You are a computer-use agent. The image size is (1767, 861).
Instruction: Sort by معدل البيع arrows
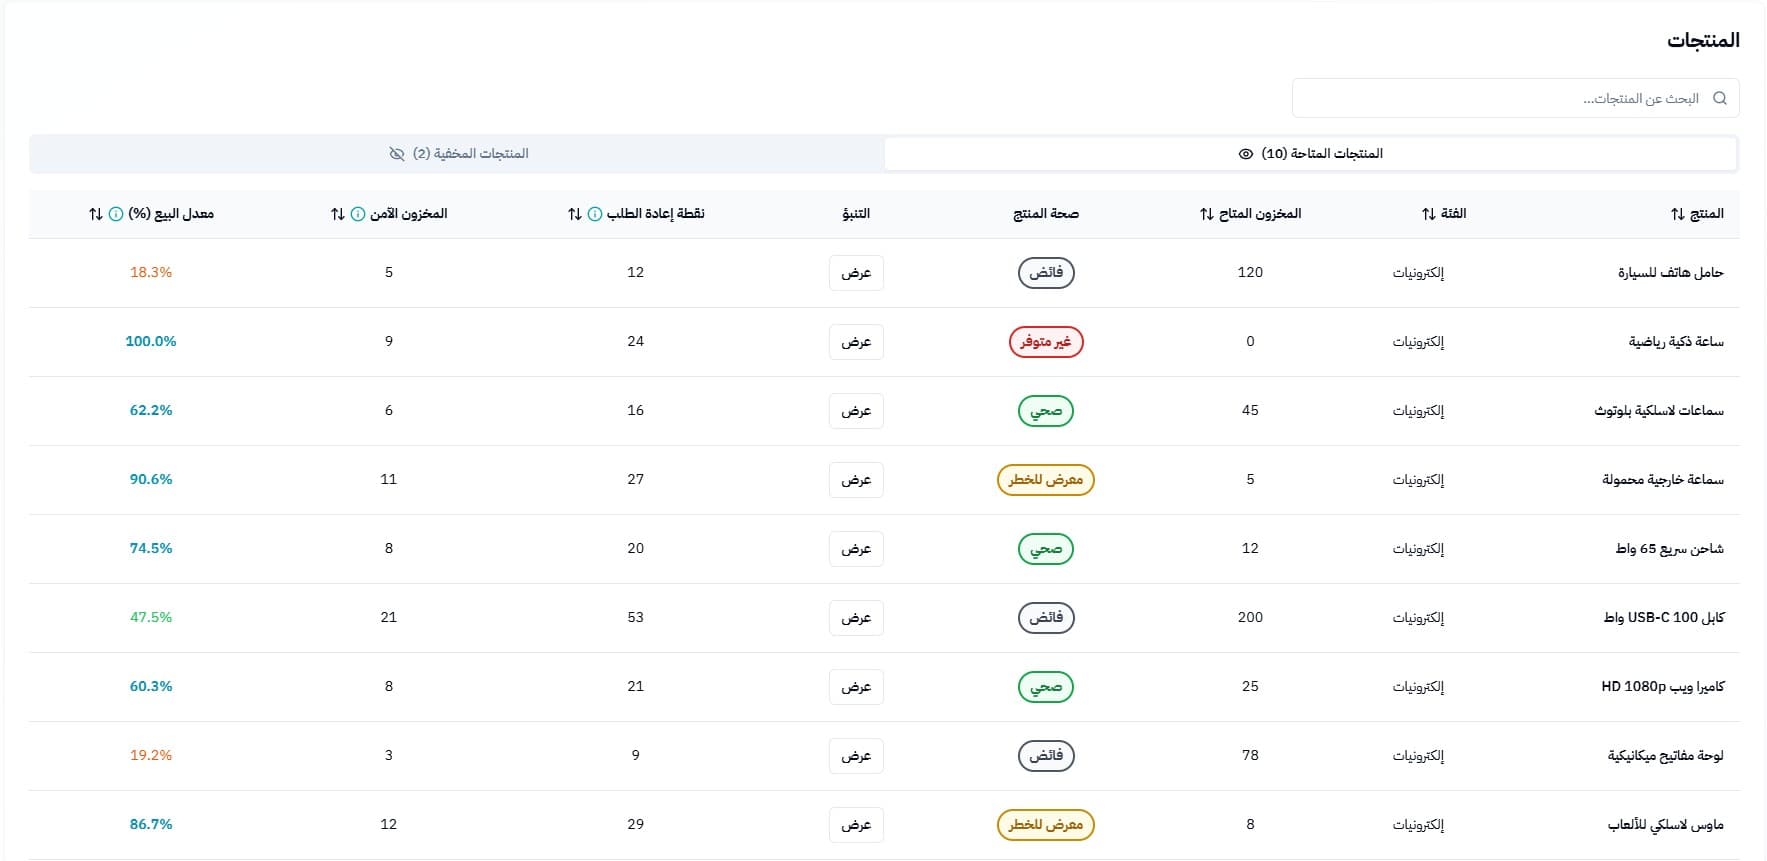(x=96, y=214)
